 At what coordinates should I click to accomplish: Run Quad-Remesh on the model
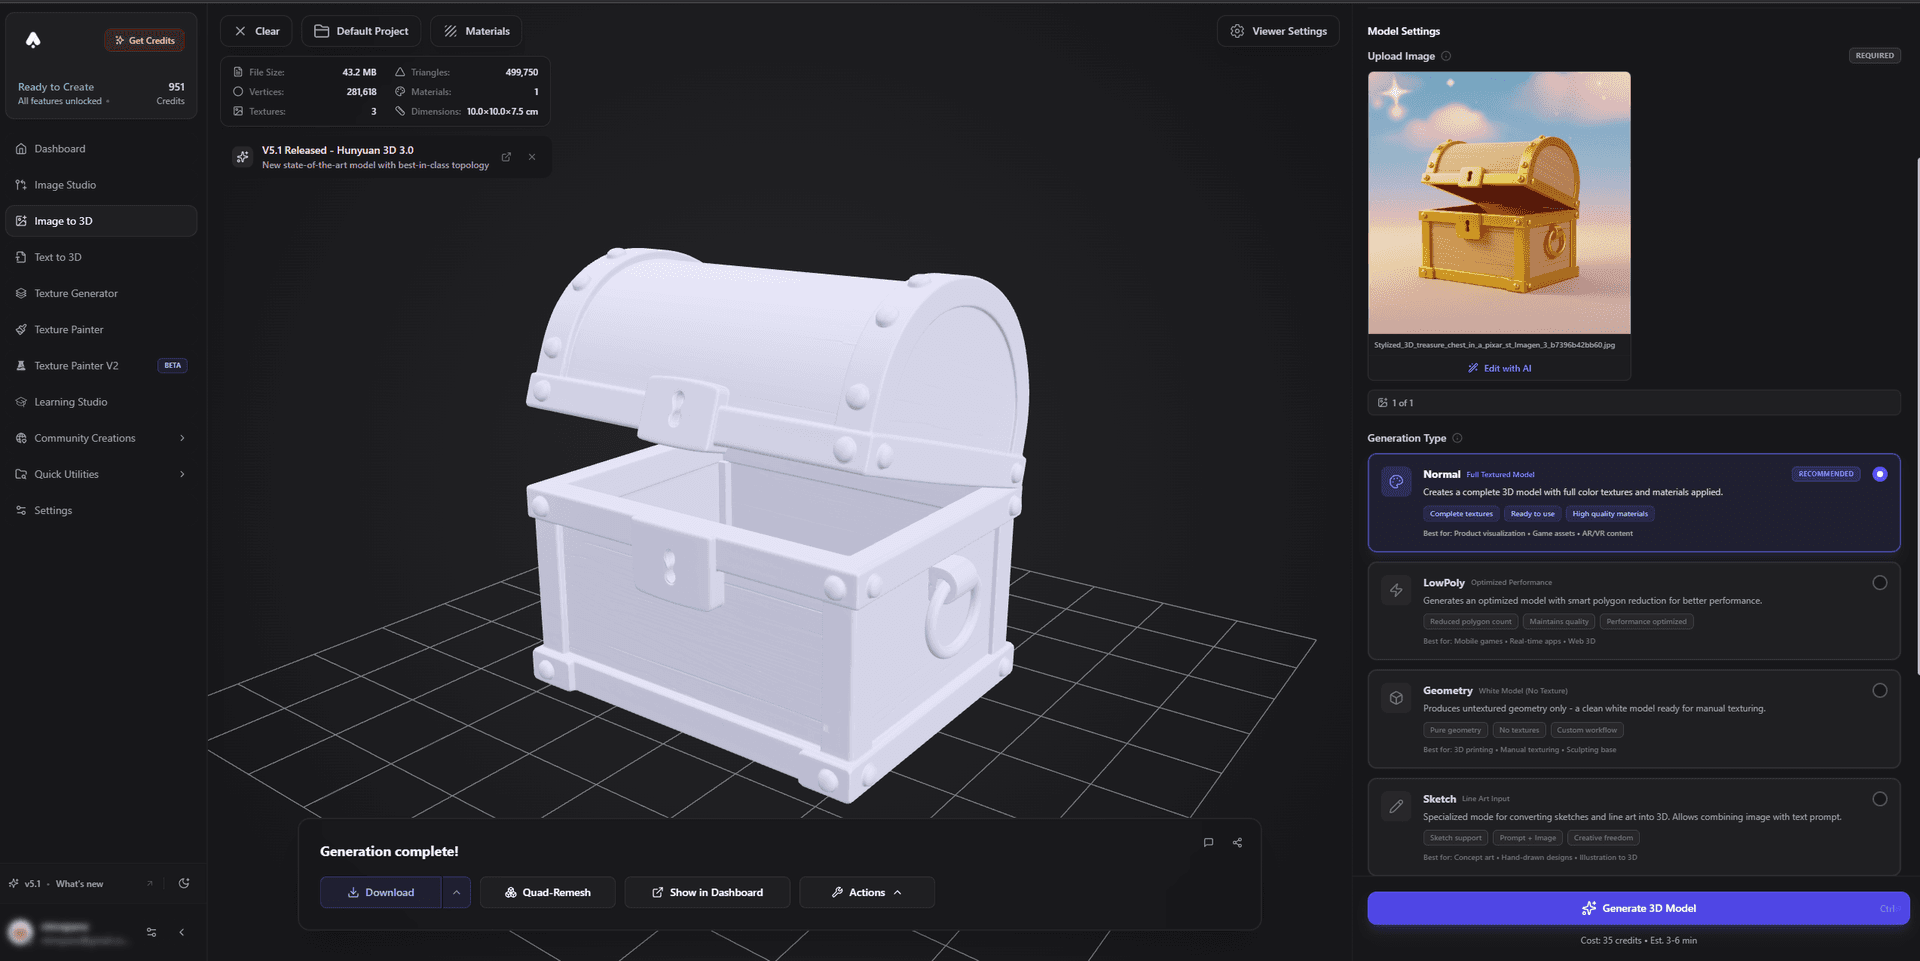547,892
